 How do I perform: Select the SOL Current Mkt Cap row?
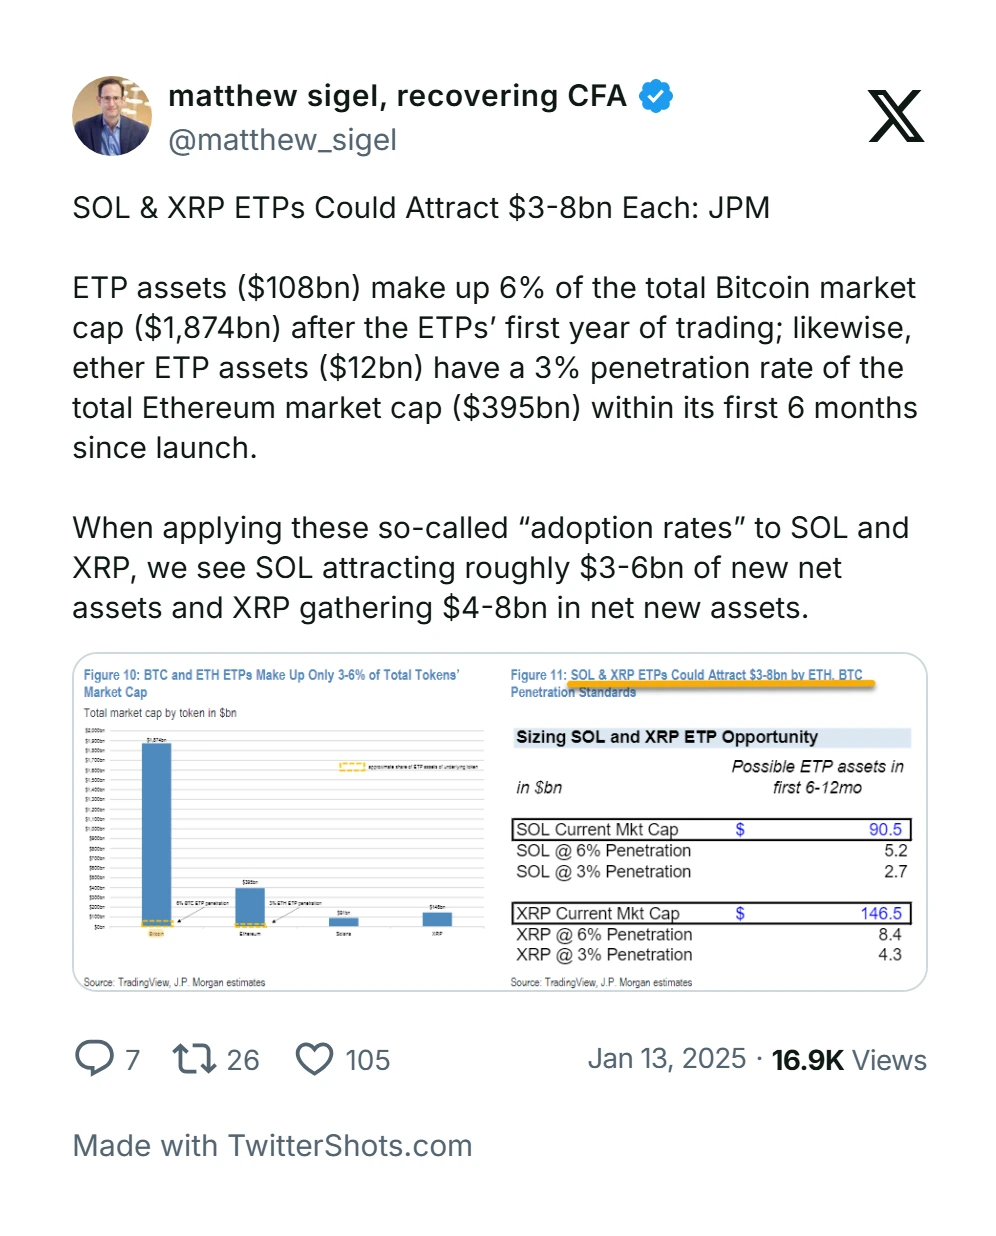pos(711,829)
